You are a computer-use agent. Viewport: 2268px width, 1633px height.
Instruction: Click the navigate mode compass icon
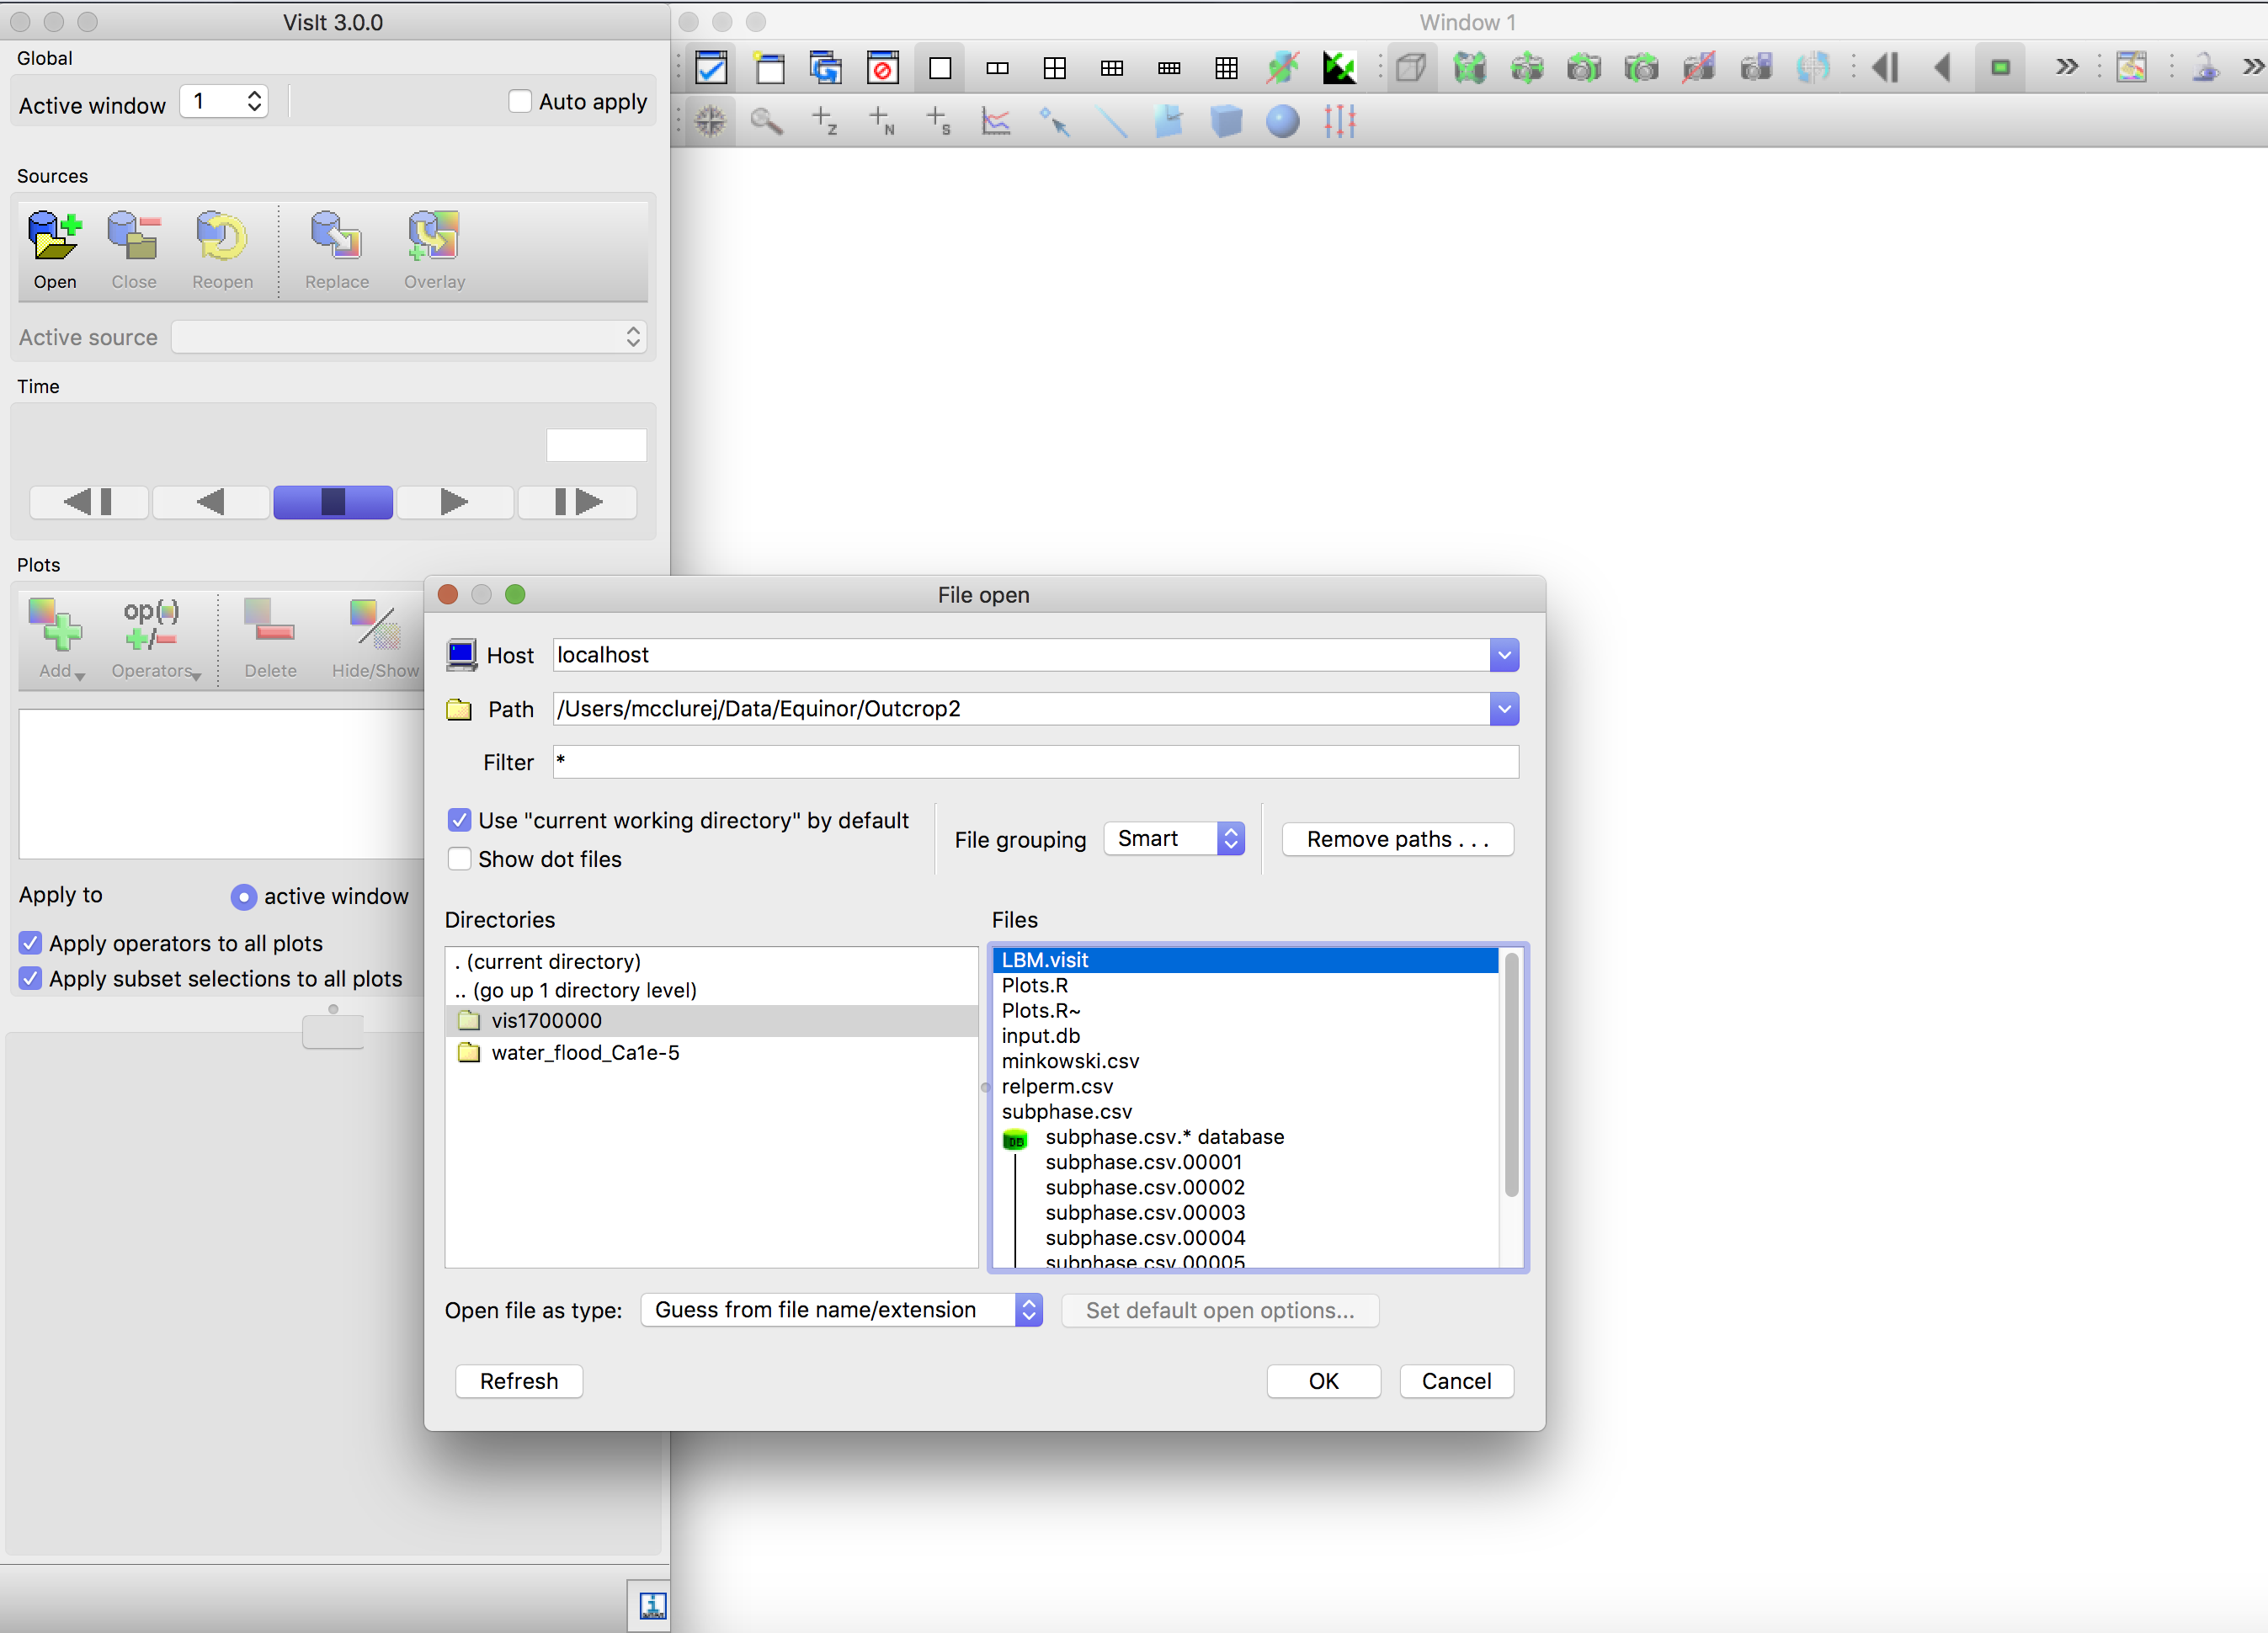(x=710, y=122)
